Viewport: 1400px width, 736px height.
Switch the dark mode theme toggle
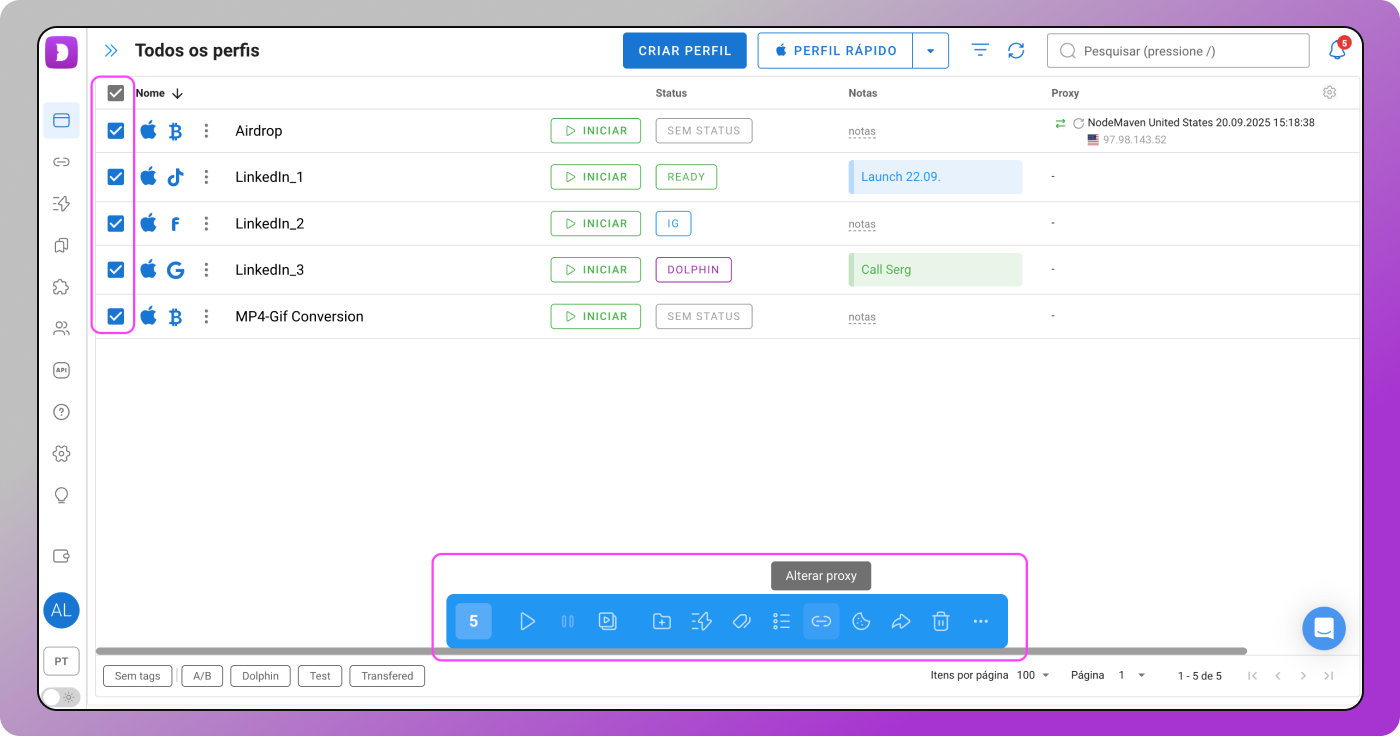61,697
